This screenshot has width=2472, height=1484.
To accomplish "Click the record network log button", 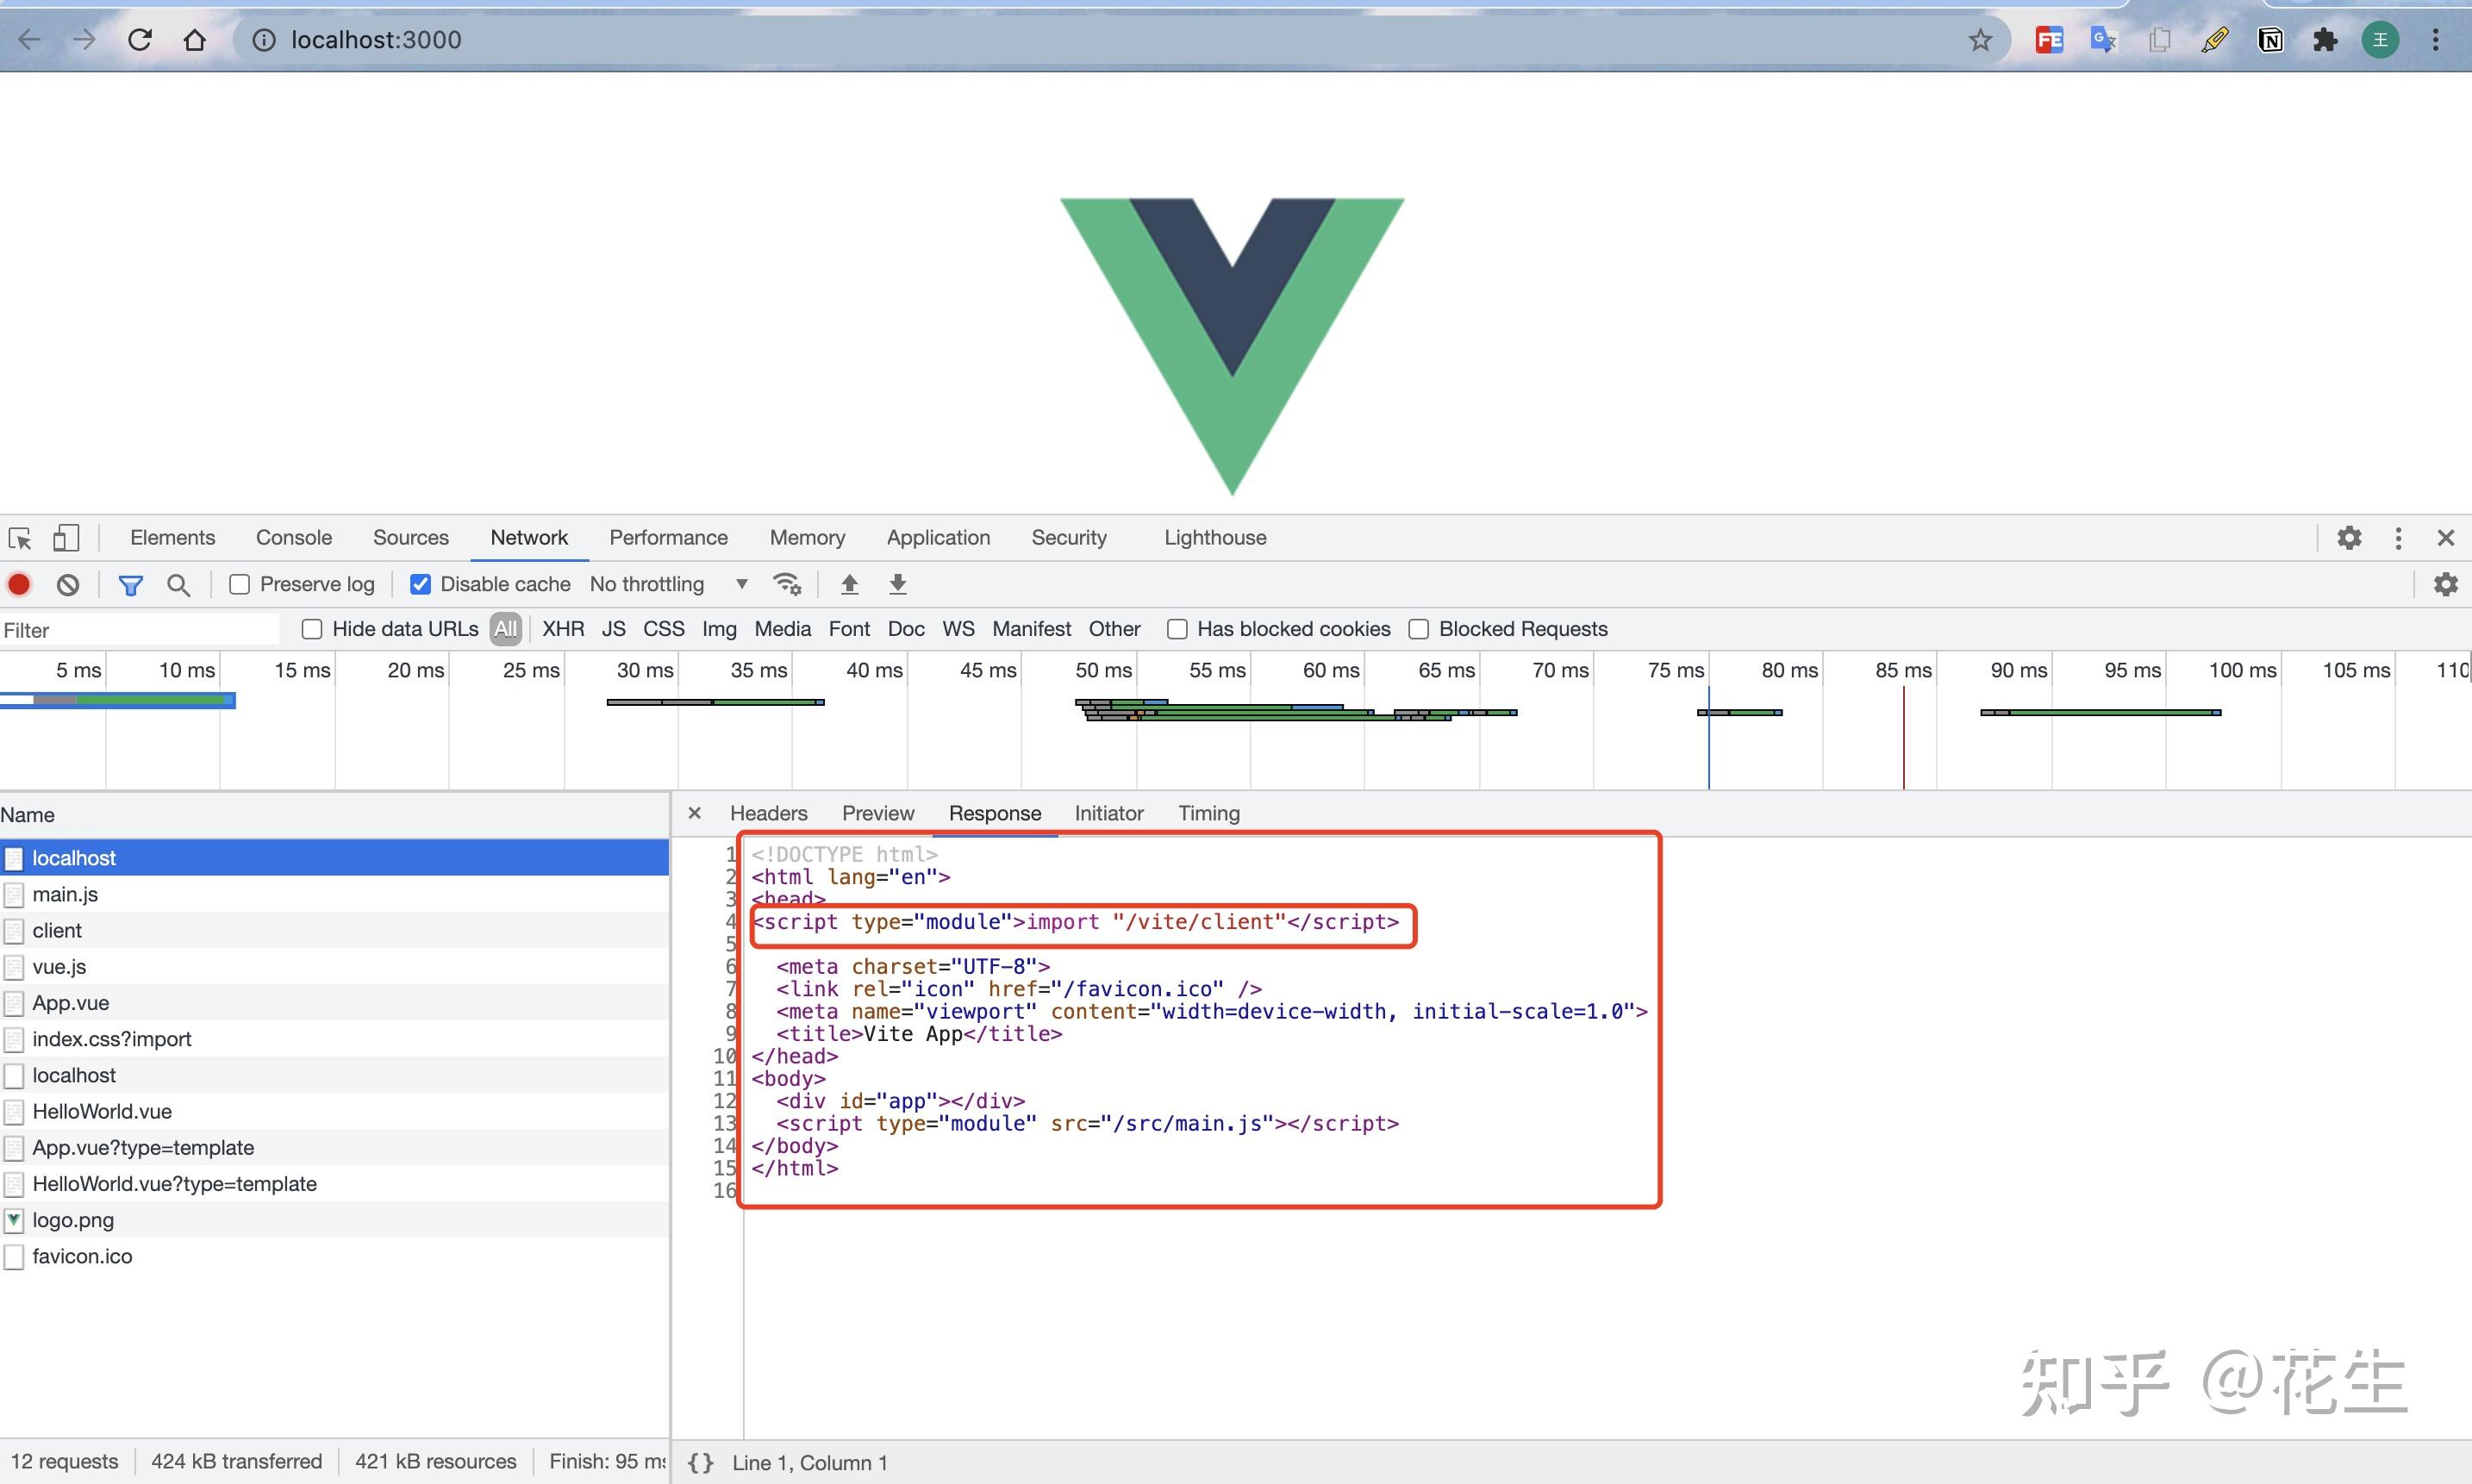I will point(19,584).
